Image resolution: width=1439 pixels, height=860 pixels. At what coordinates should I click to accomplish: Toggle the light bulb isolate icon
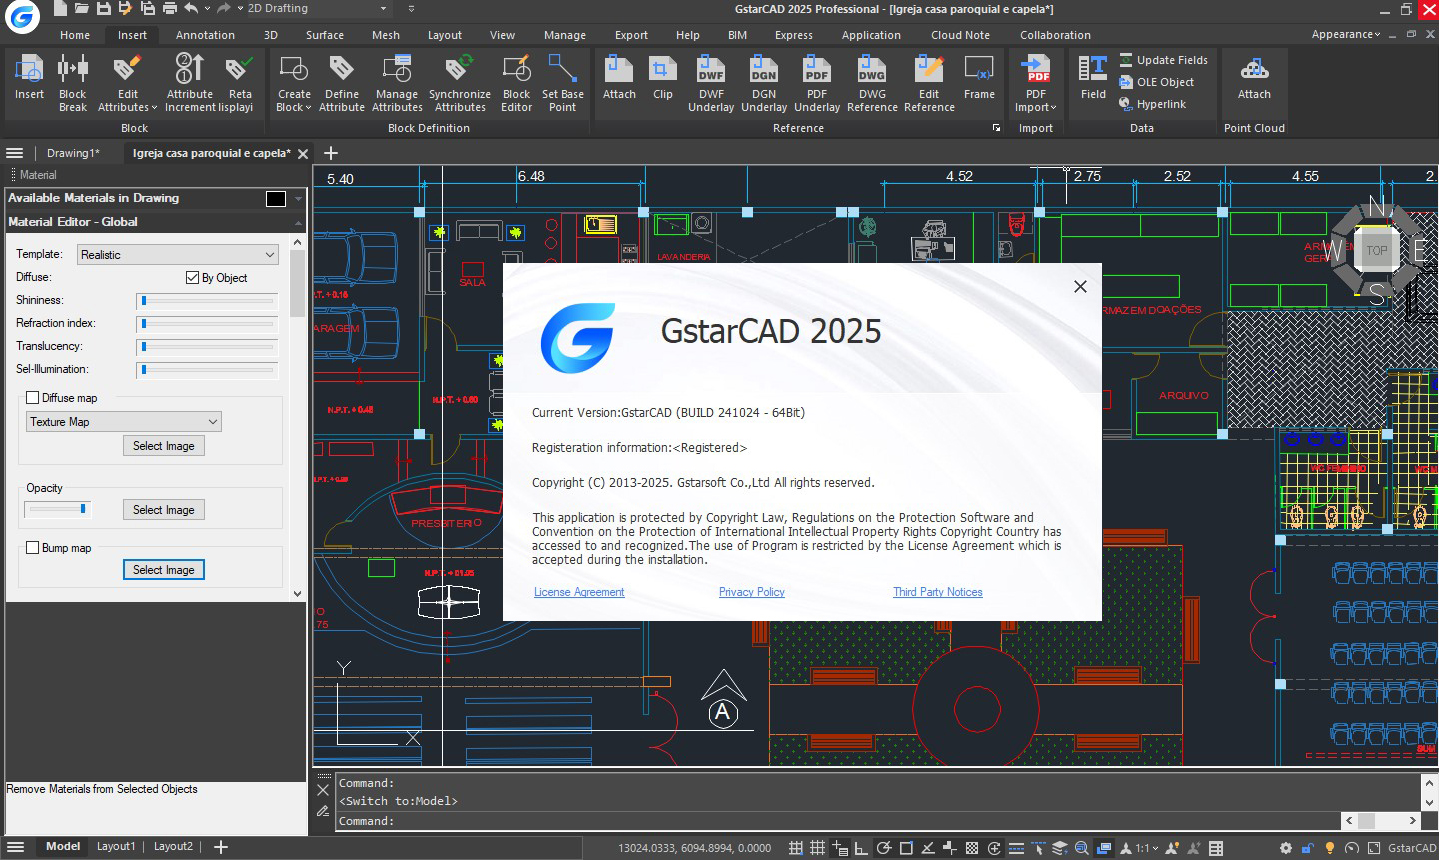[x=1330, y=848]
